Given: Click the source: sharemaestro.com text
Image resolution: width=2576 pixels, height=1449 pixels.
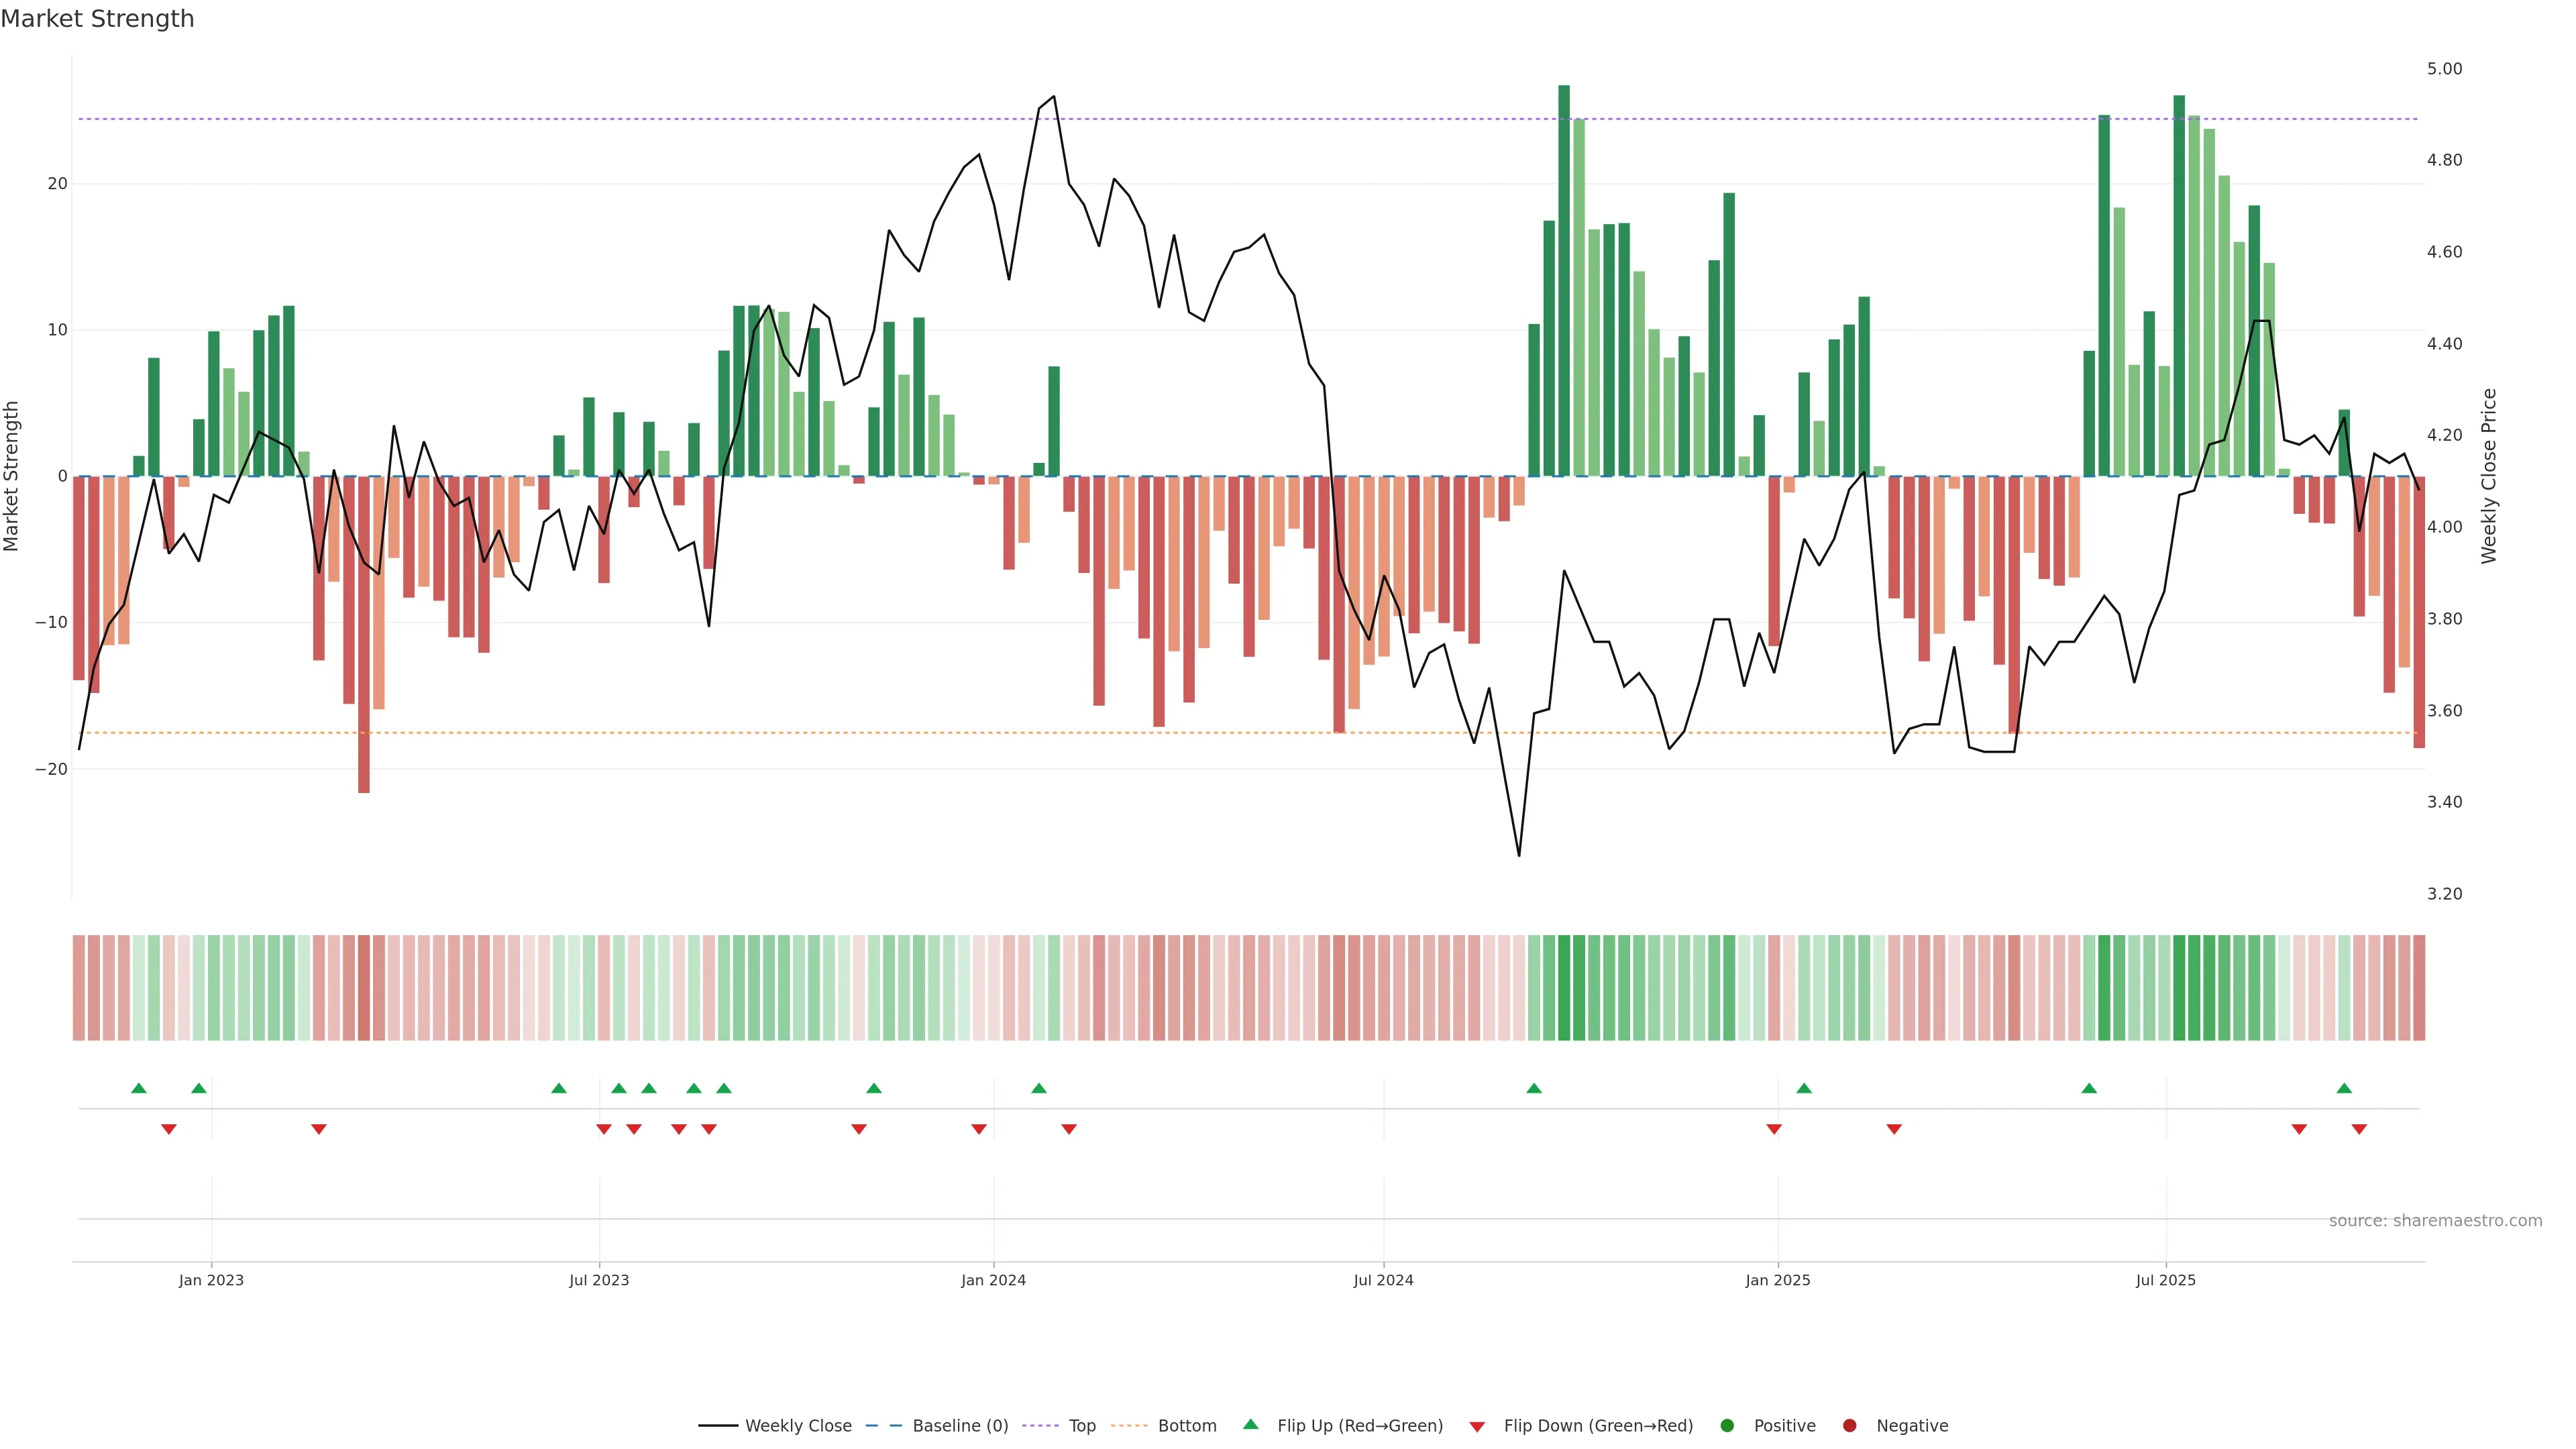Looking at the screenshot, I should tap(2435, 1221).
